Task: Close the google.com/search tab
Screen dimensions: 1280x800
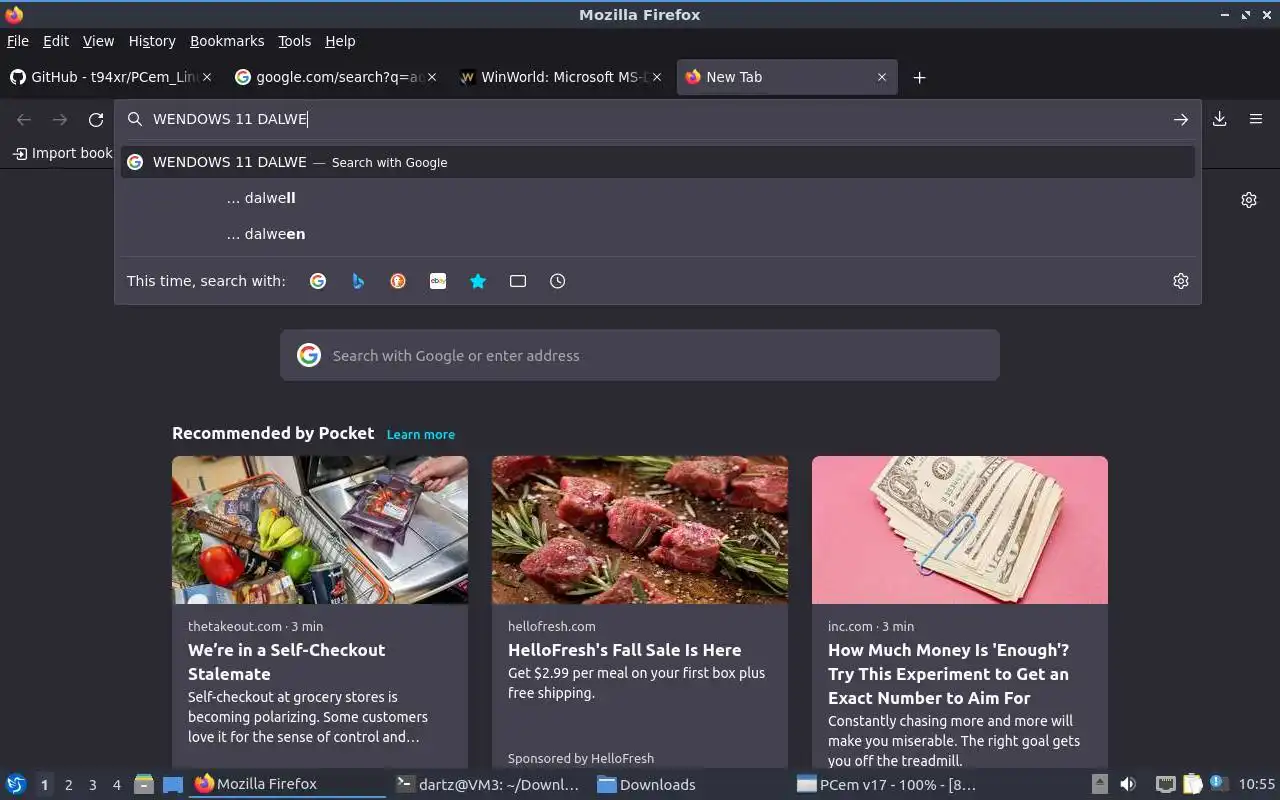Action: click(432, 77)
